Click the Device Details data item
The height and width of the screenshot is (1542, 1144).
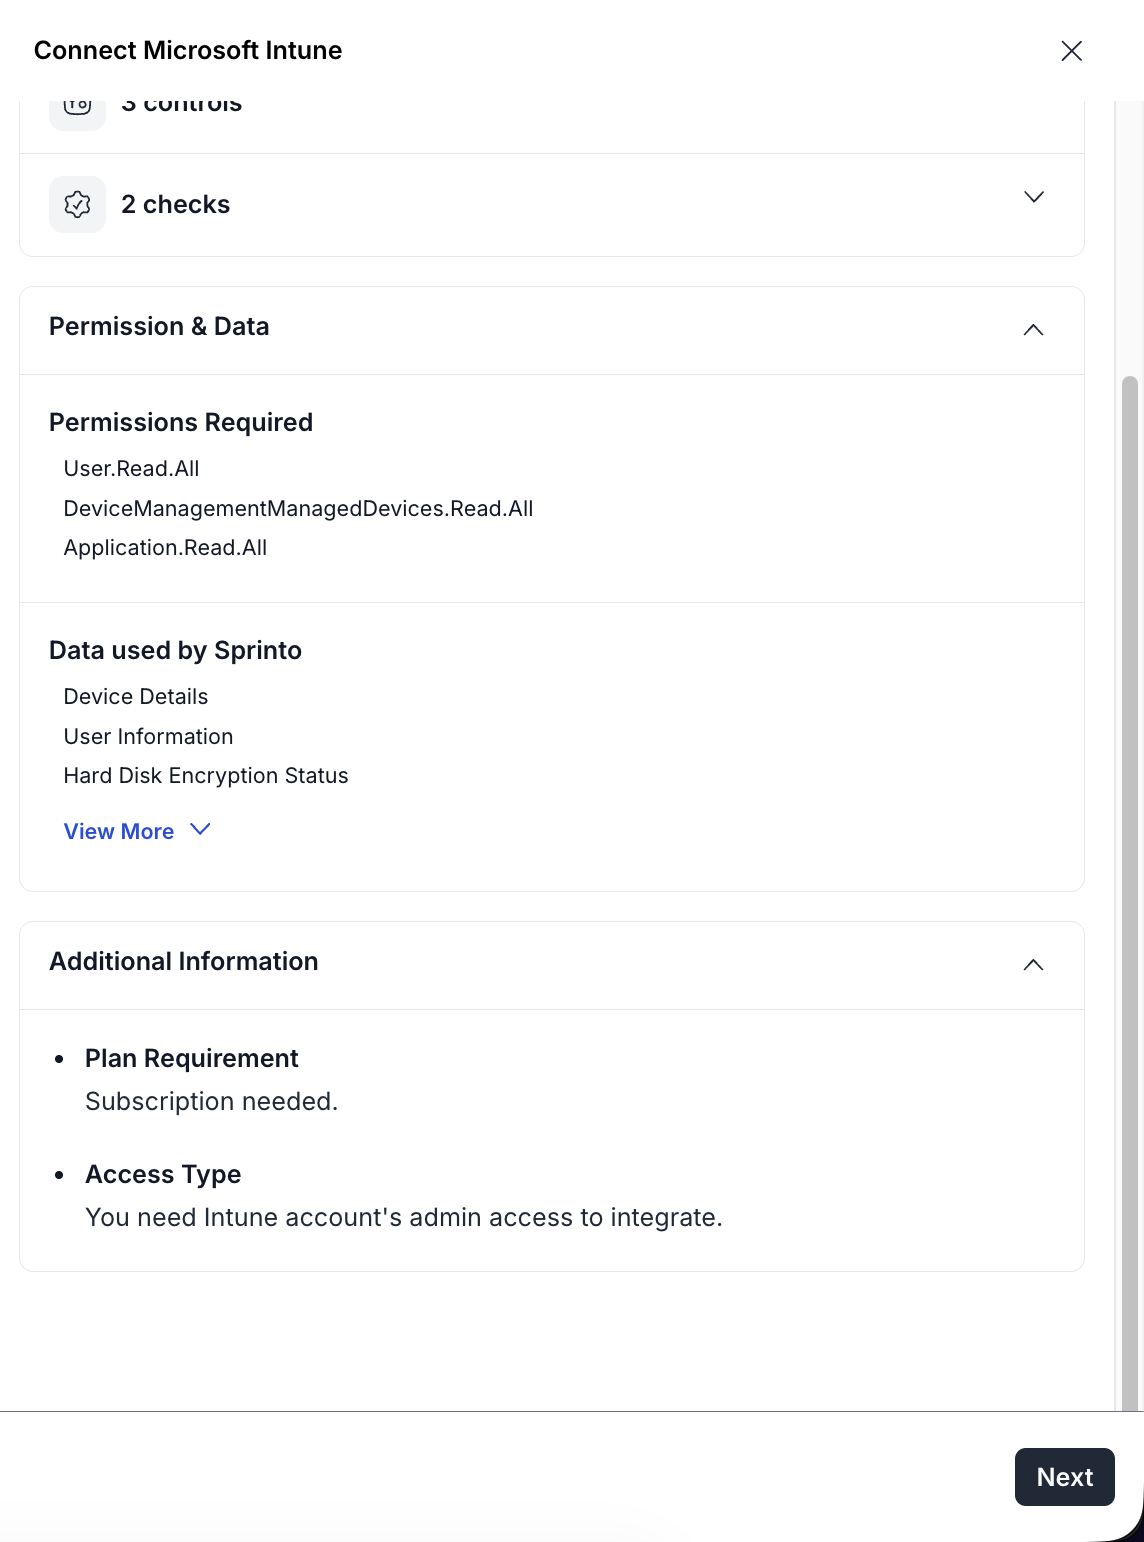[x=136, y=697]
